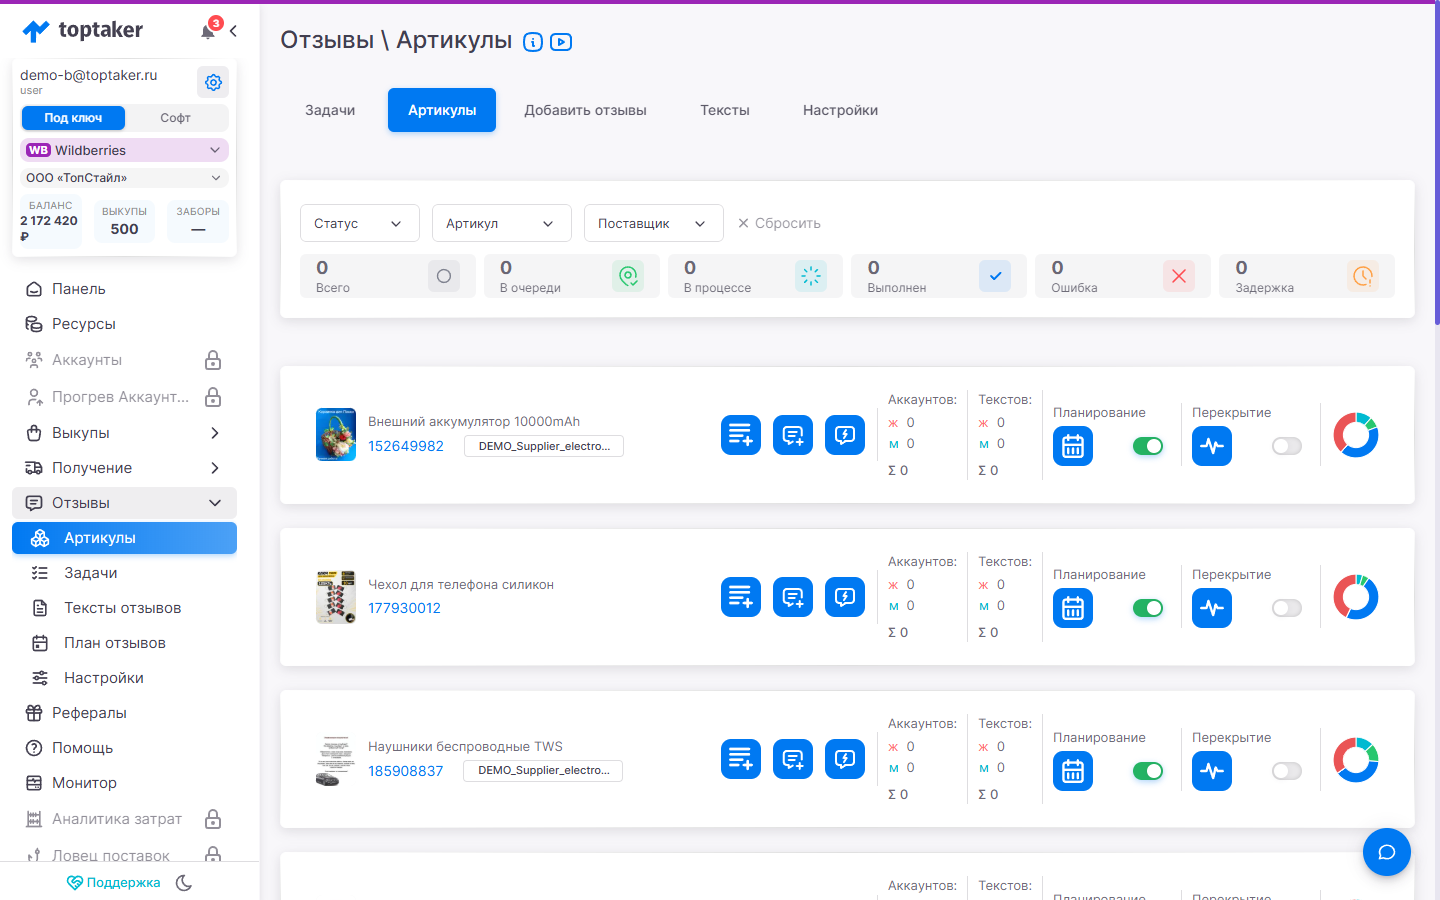Click donut chart for Чехол для телефона

[1356, 597]
